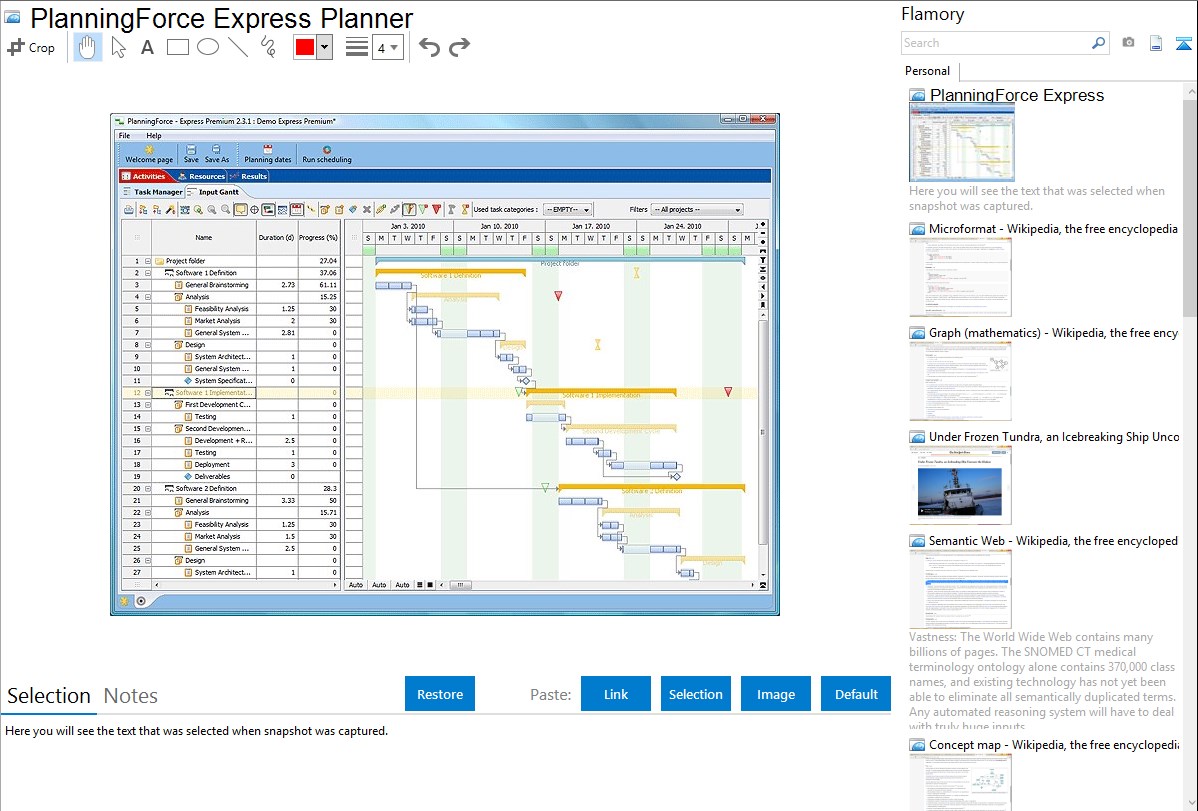Viewport: 1198px width, 811px height.
Task: Open the Microformat Wikipedia snapshot thumbnail
Action: [960, 277]
